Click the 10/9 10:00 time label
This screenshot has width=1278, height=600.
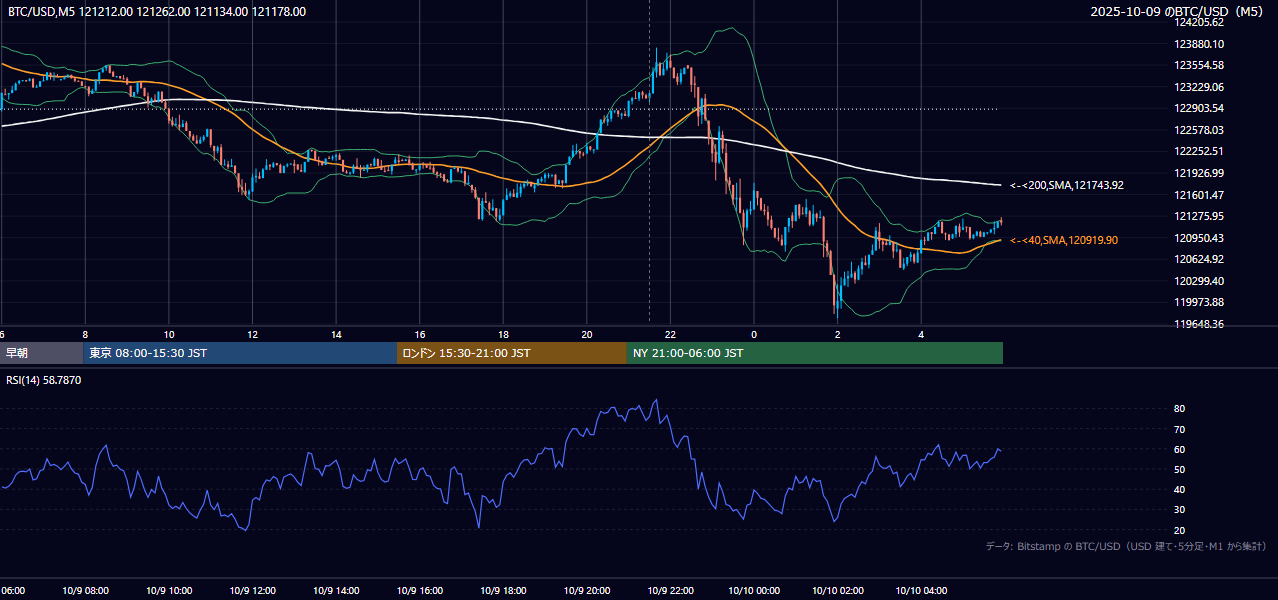(168, 591)
